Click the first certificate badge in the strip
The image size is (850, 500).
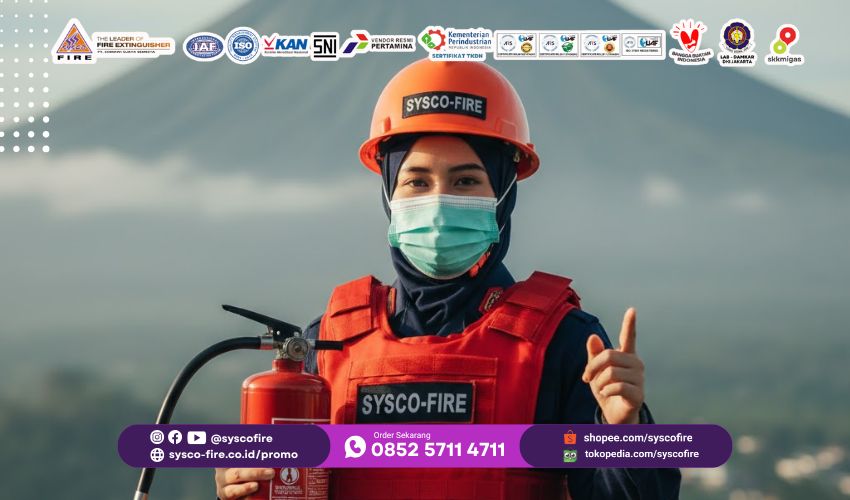[516, 45]
